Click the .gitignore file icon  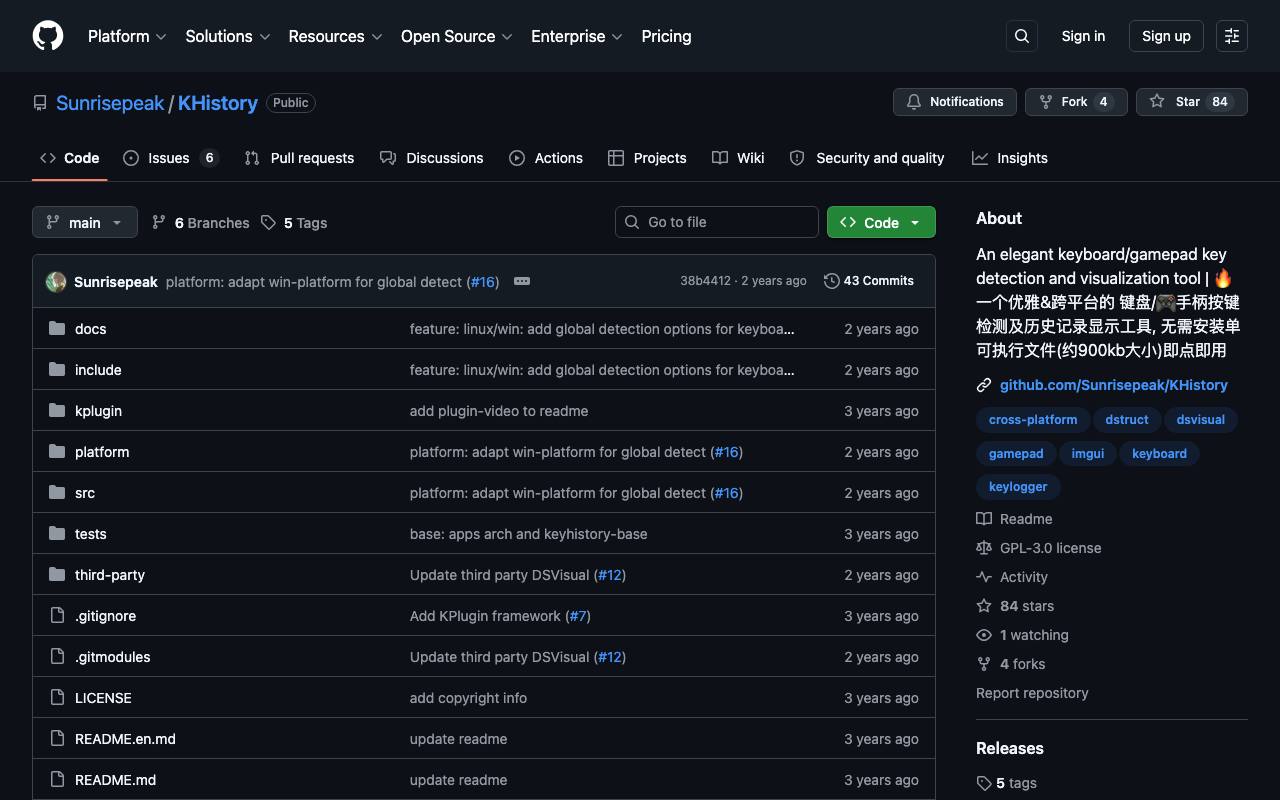(57, 616)
